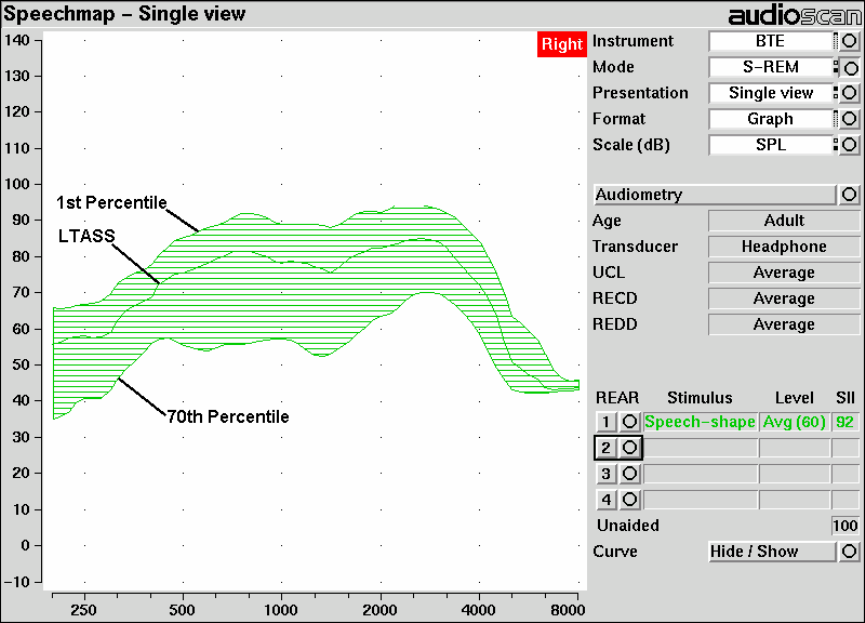Select REAR test 4 button
The height and width of the screenshot is (623, 865).
click(606, 499)
